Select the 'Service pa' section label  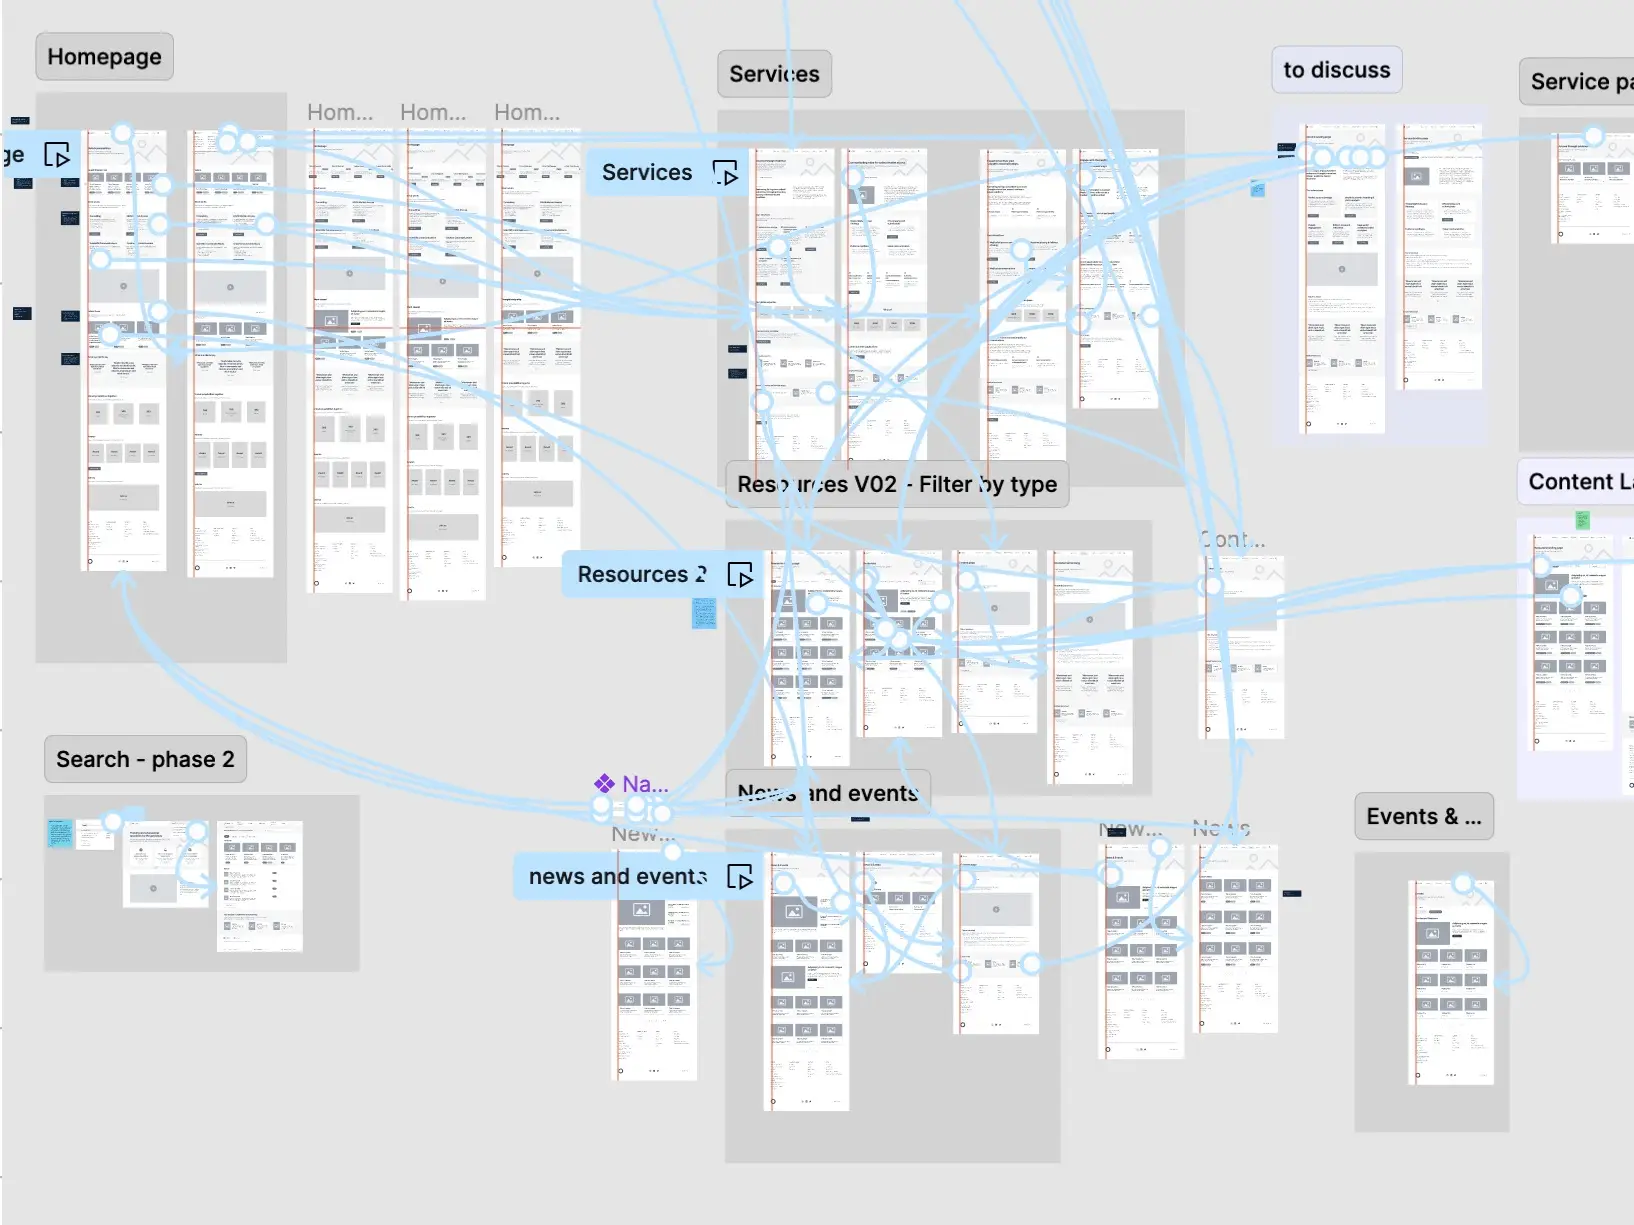pos(1577,82)
